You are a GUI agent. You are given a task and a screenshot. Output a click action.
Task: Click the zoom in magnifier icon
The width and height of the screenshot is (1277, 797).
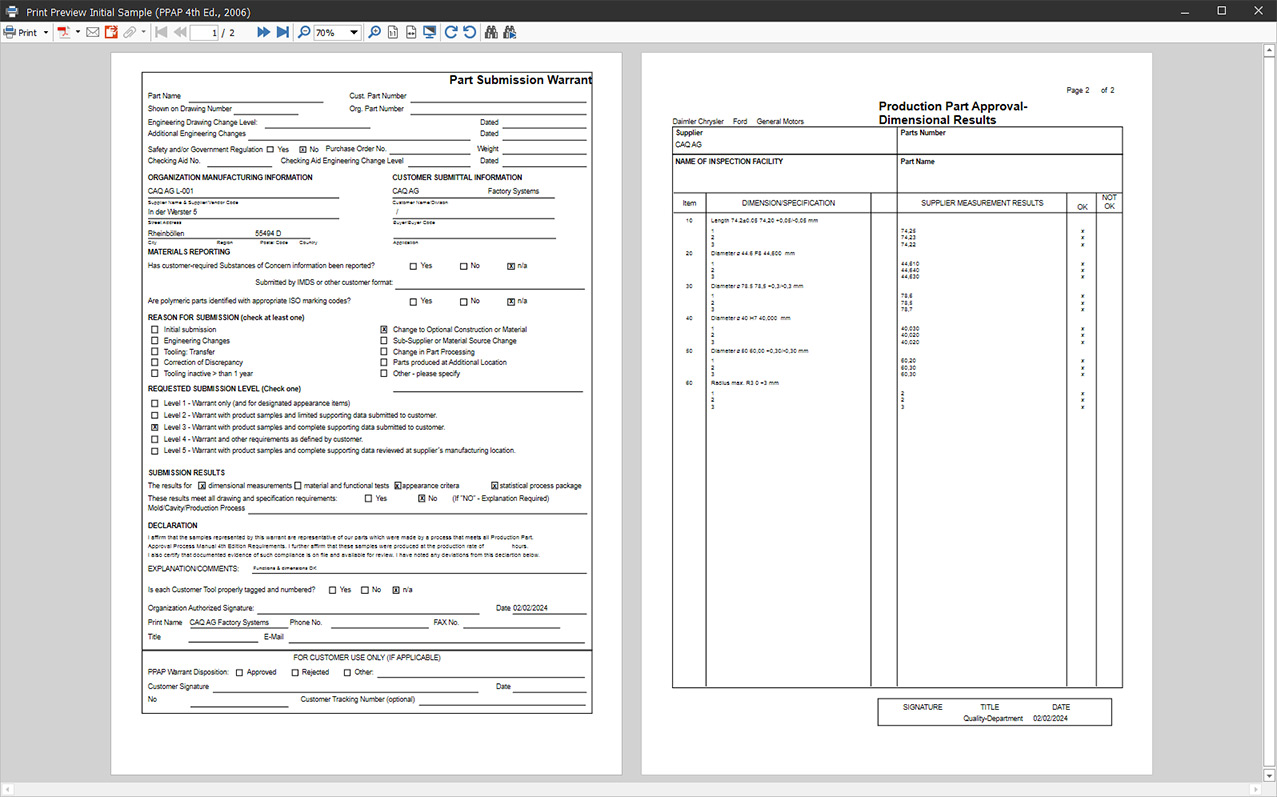point(374,33)
